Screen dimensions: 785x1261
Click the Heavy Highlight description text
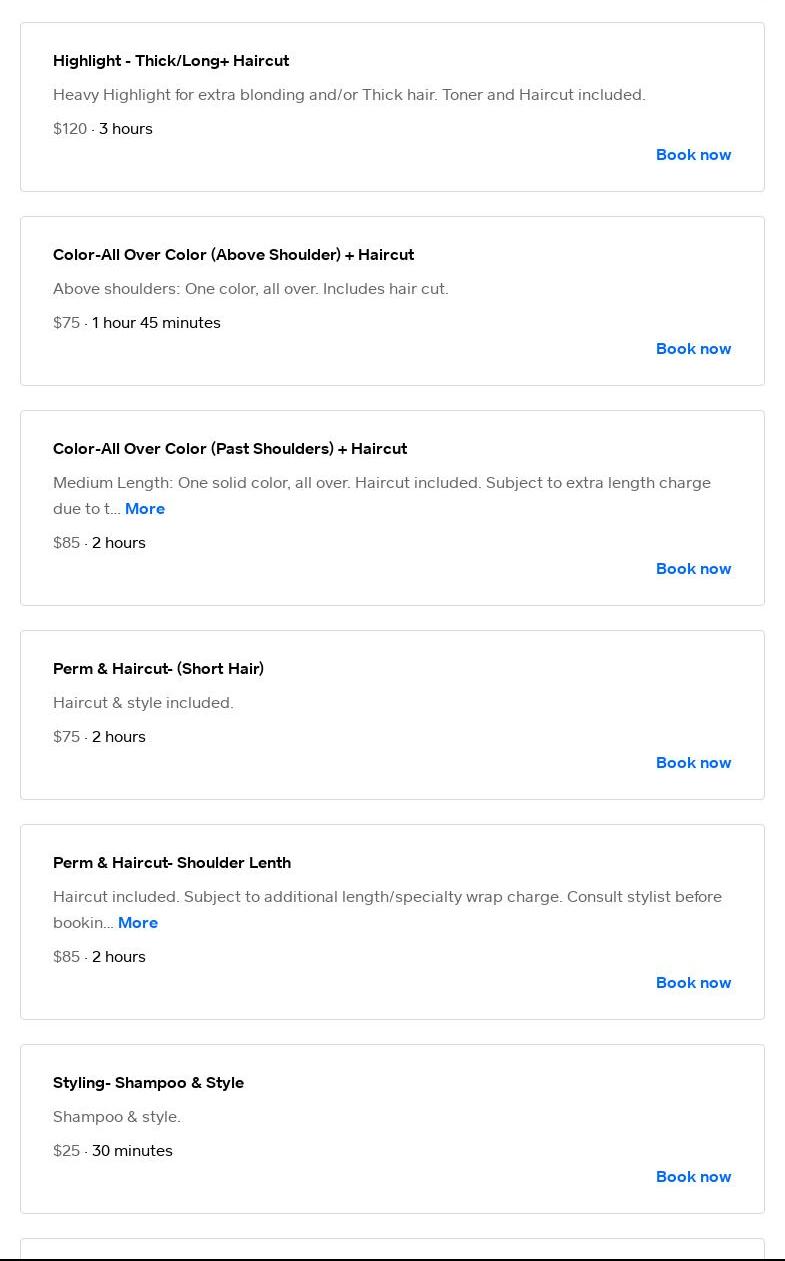click(349, 95)
